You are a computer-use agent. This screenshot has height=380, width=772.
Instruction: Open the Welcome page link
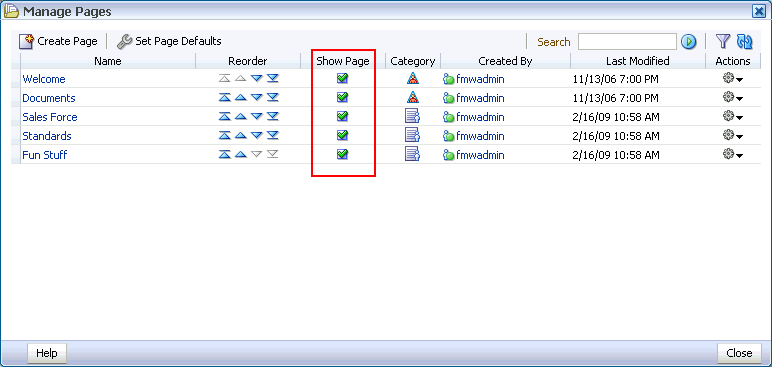click(x=44, y=79)
